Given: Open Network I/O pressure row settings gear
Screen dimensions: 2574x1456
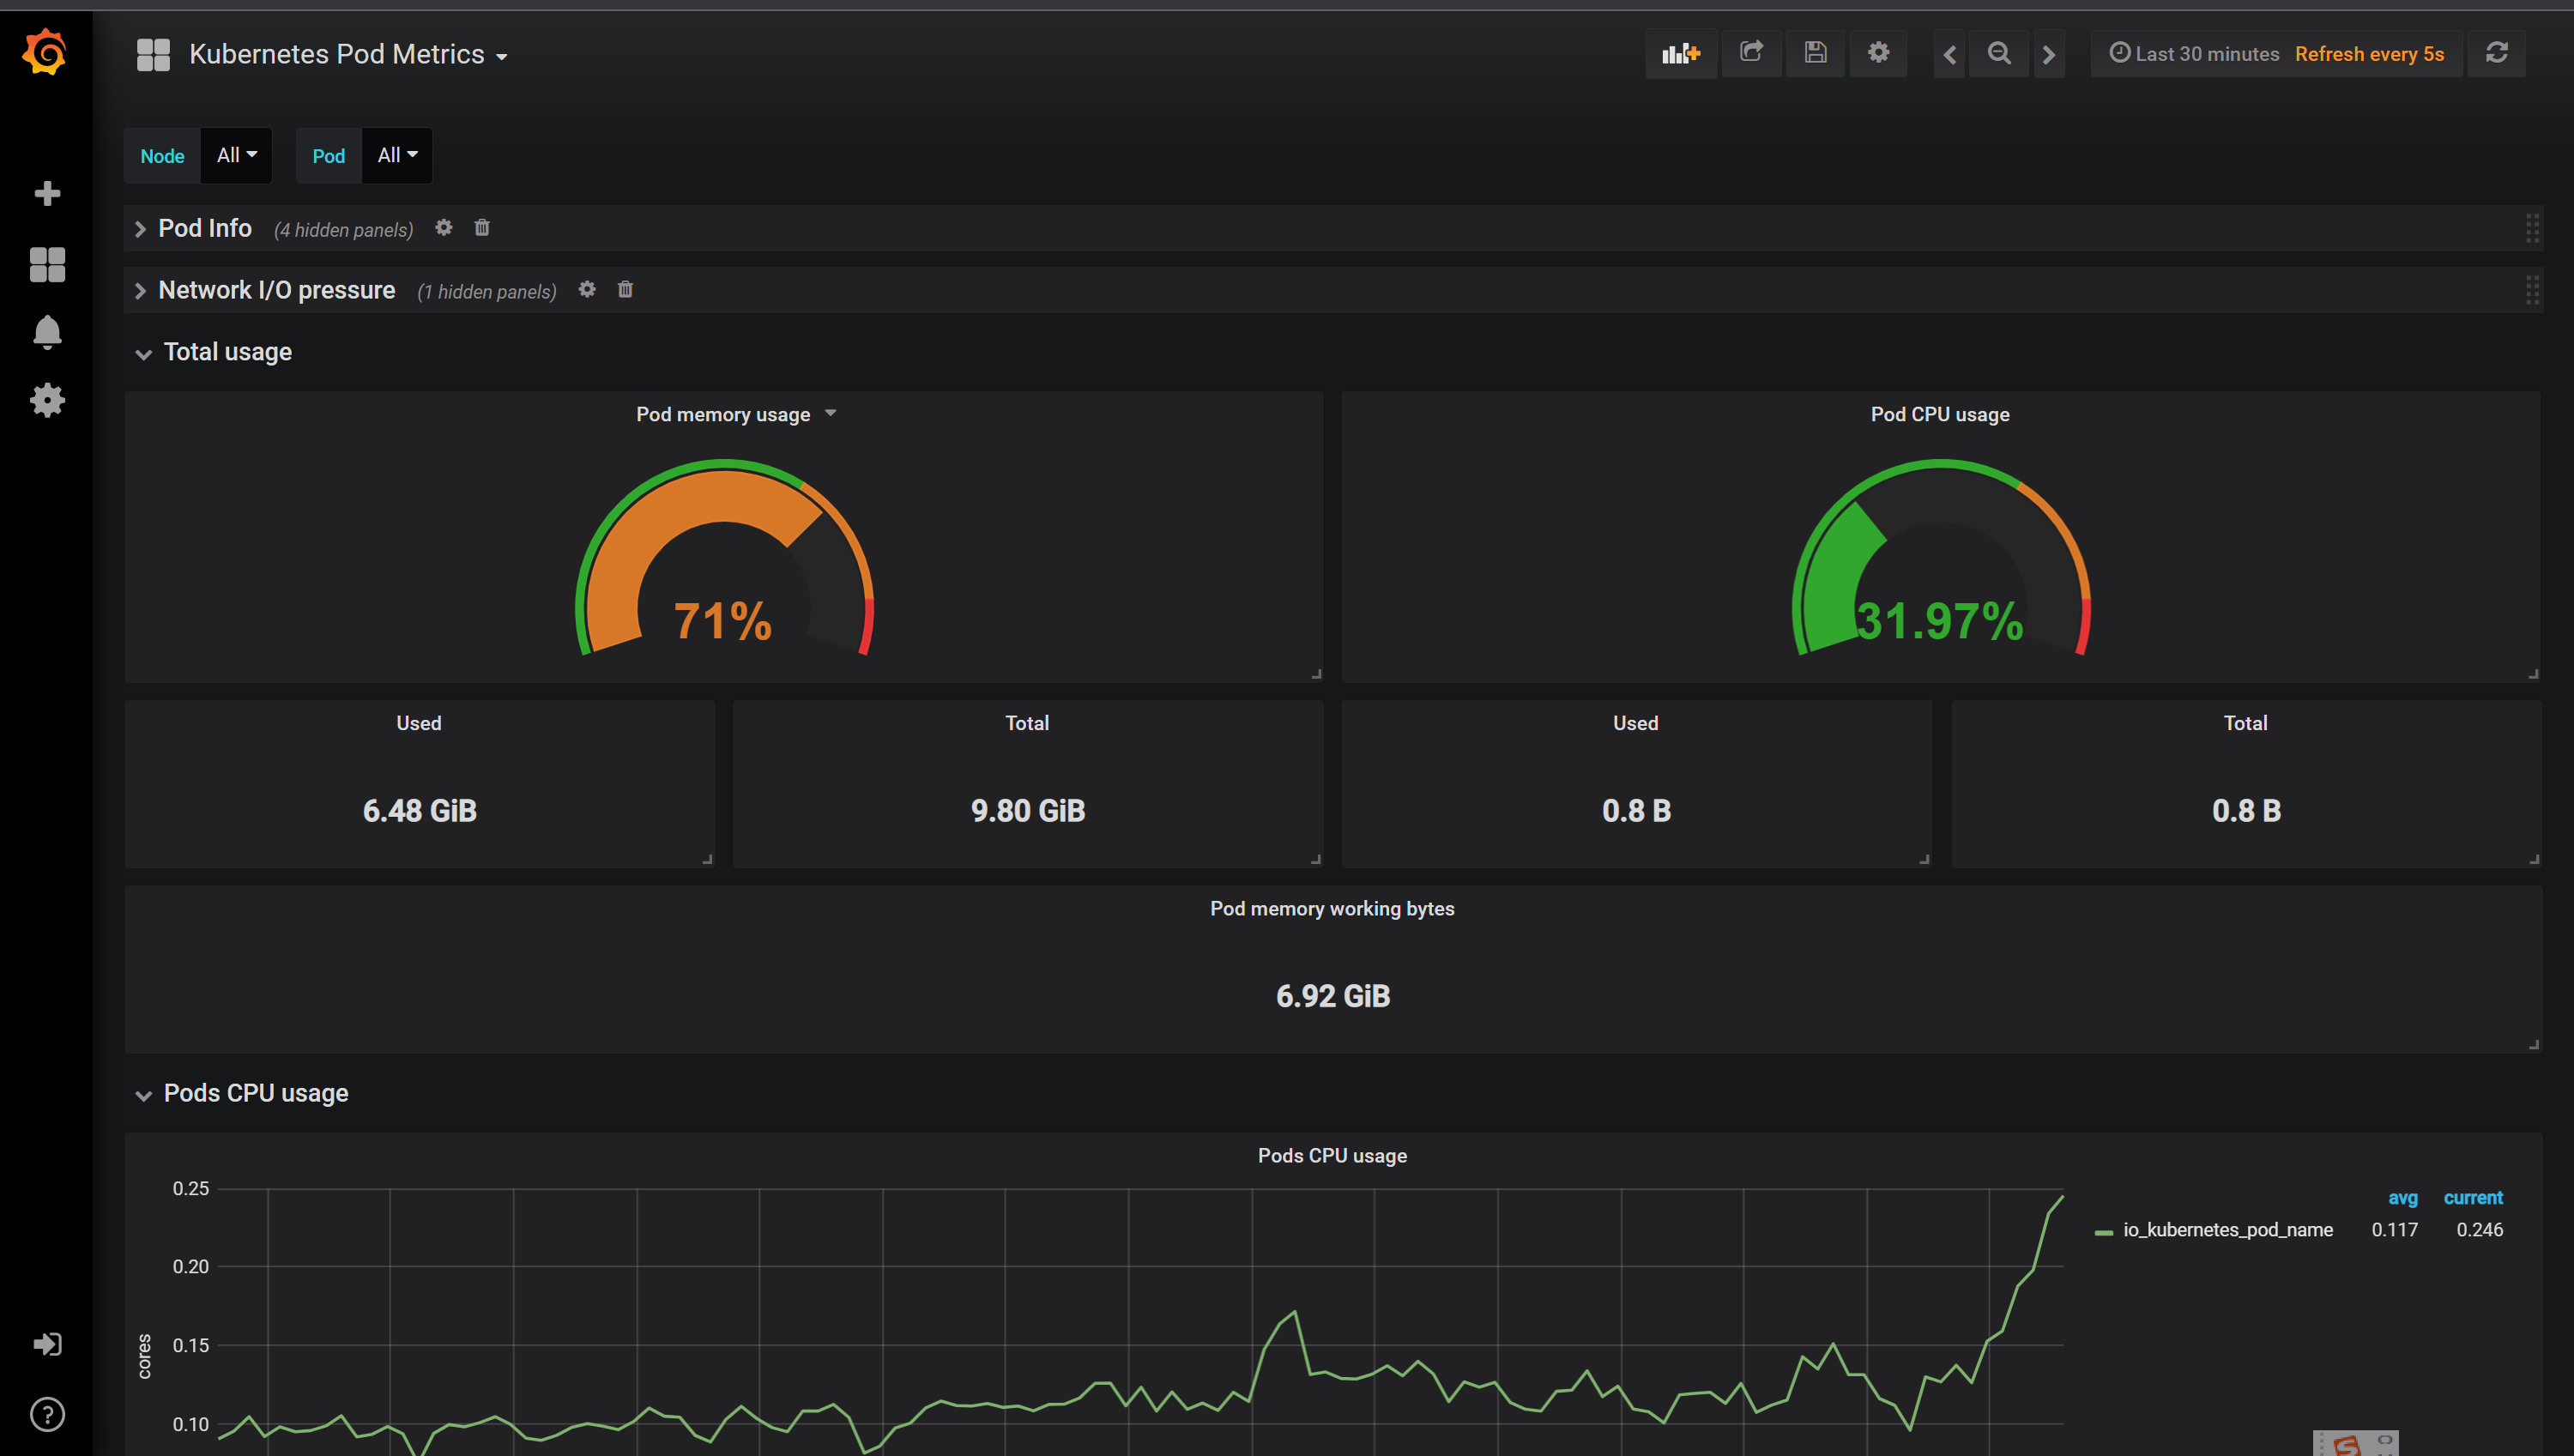Looking at the screenshot, I should (x=587, y=290).
